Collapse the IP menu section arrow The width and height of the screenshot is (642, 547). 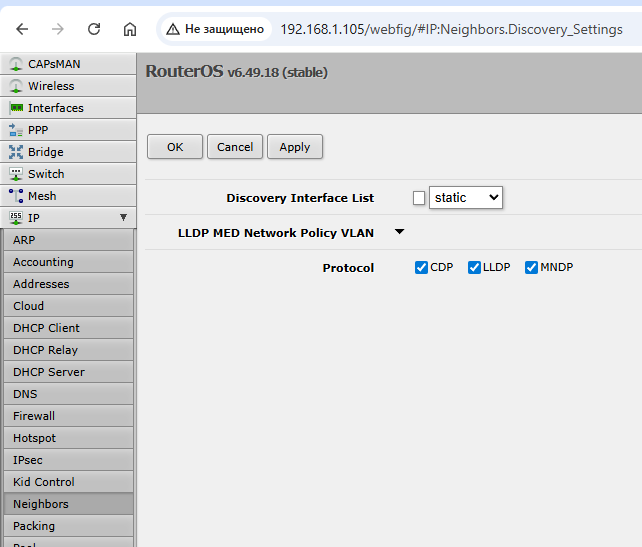coord(123,217)
